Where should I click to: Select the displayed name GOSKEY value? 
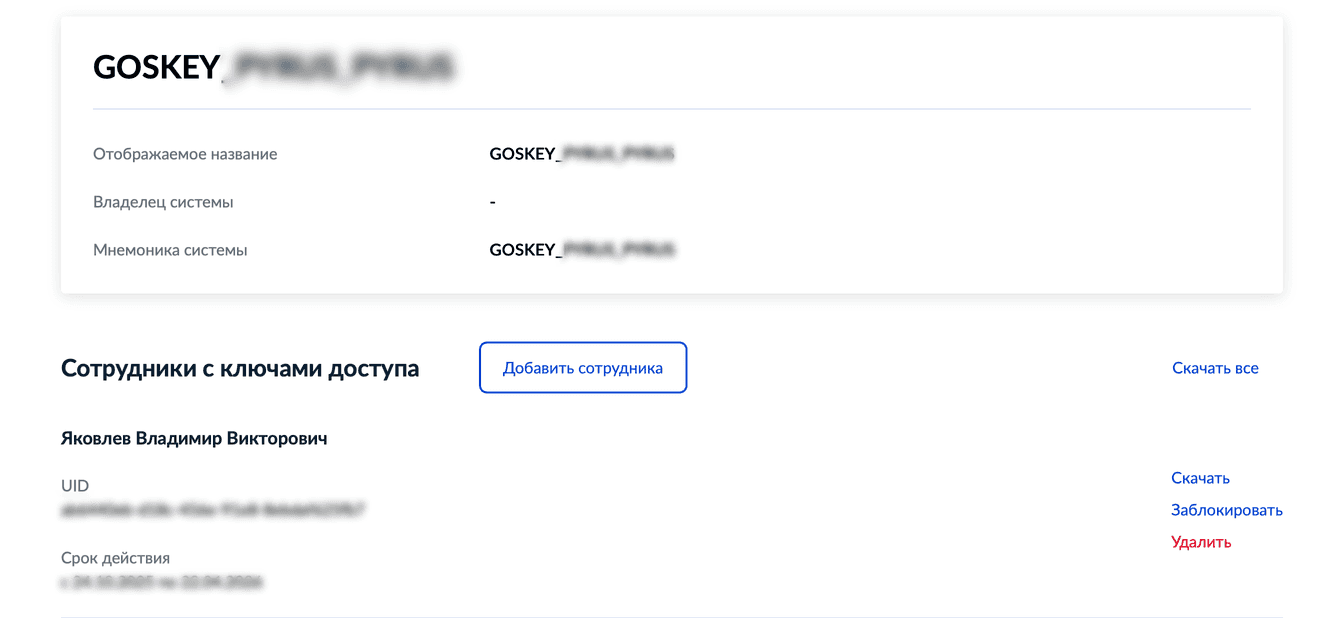581,154
